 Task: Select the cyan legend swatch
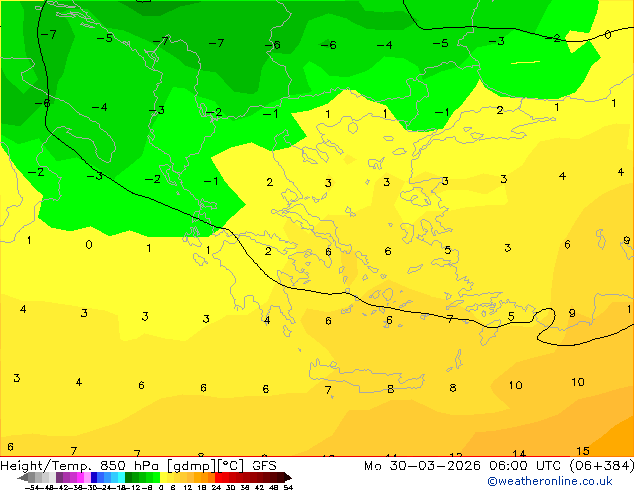point(121,477)
